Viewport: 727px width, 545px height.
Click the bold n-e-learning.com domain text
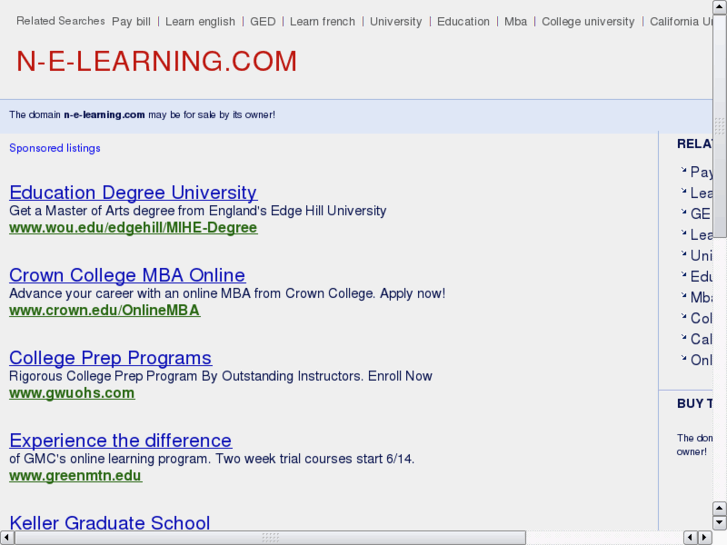pyautogui.click(x=104, y=115)
